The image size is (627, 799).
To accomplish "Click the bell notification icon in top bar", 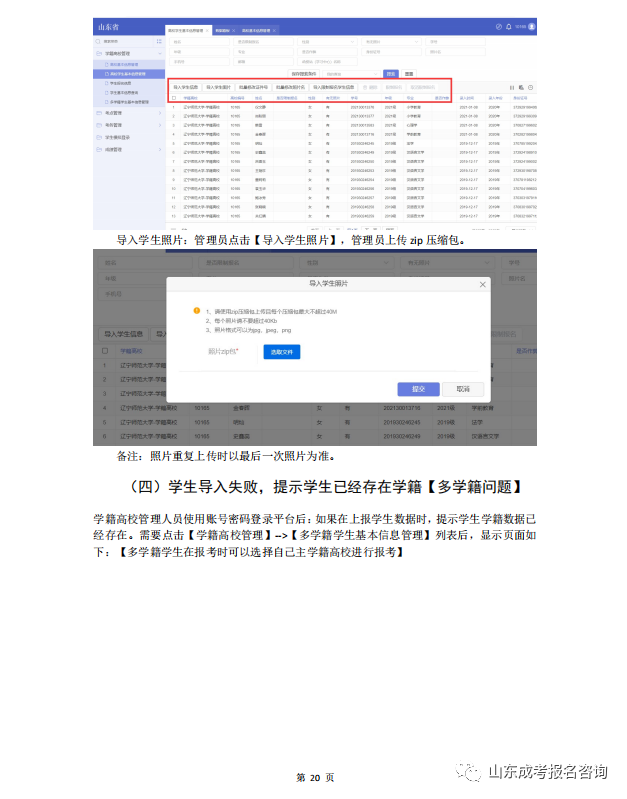I will click(508, 26).
